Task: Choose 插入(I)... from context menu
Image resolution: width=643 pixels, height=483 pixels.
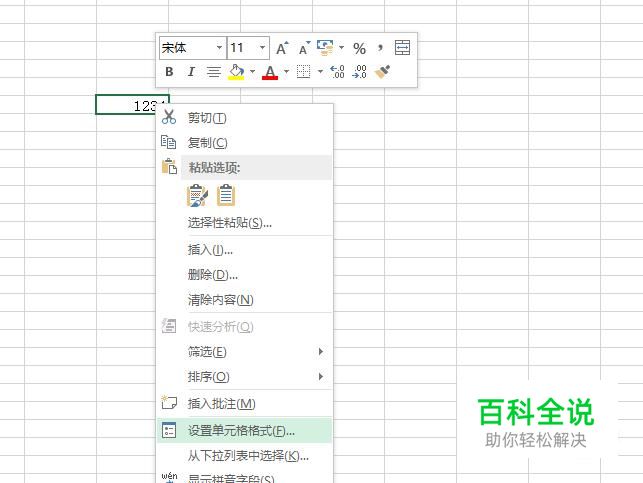Action: [x=244, y=249]
